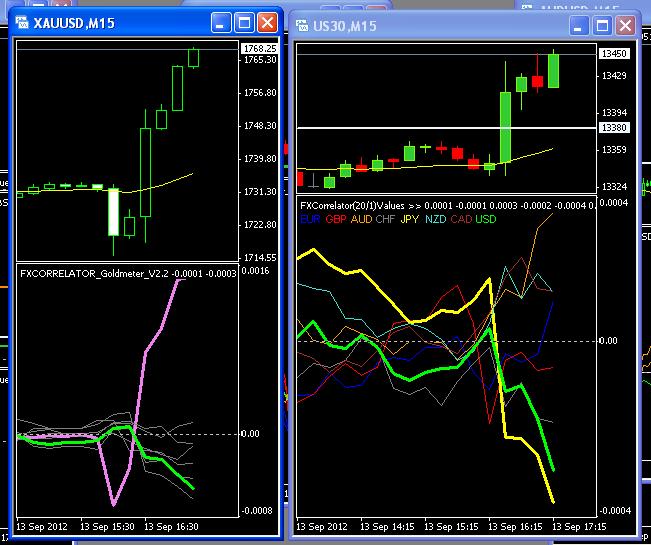Click the large white bearish XAUUSD candle
Image resolution: width=651 pixels, height=545 pixels.
113,212
